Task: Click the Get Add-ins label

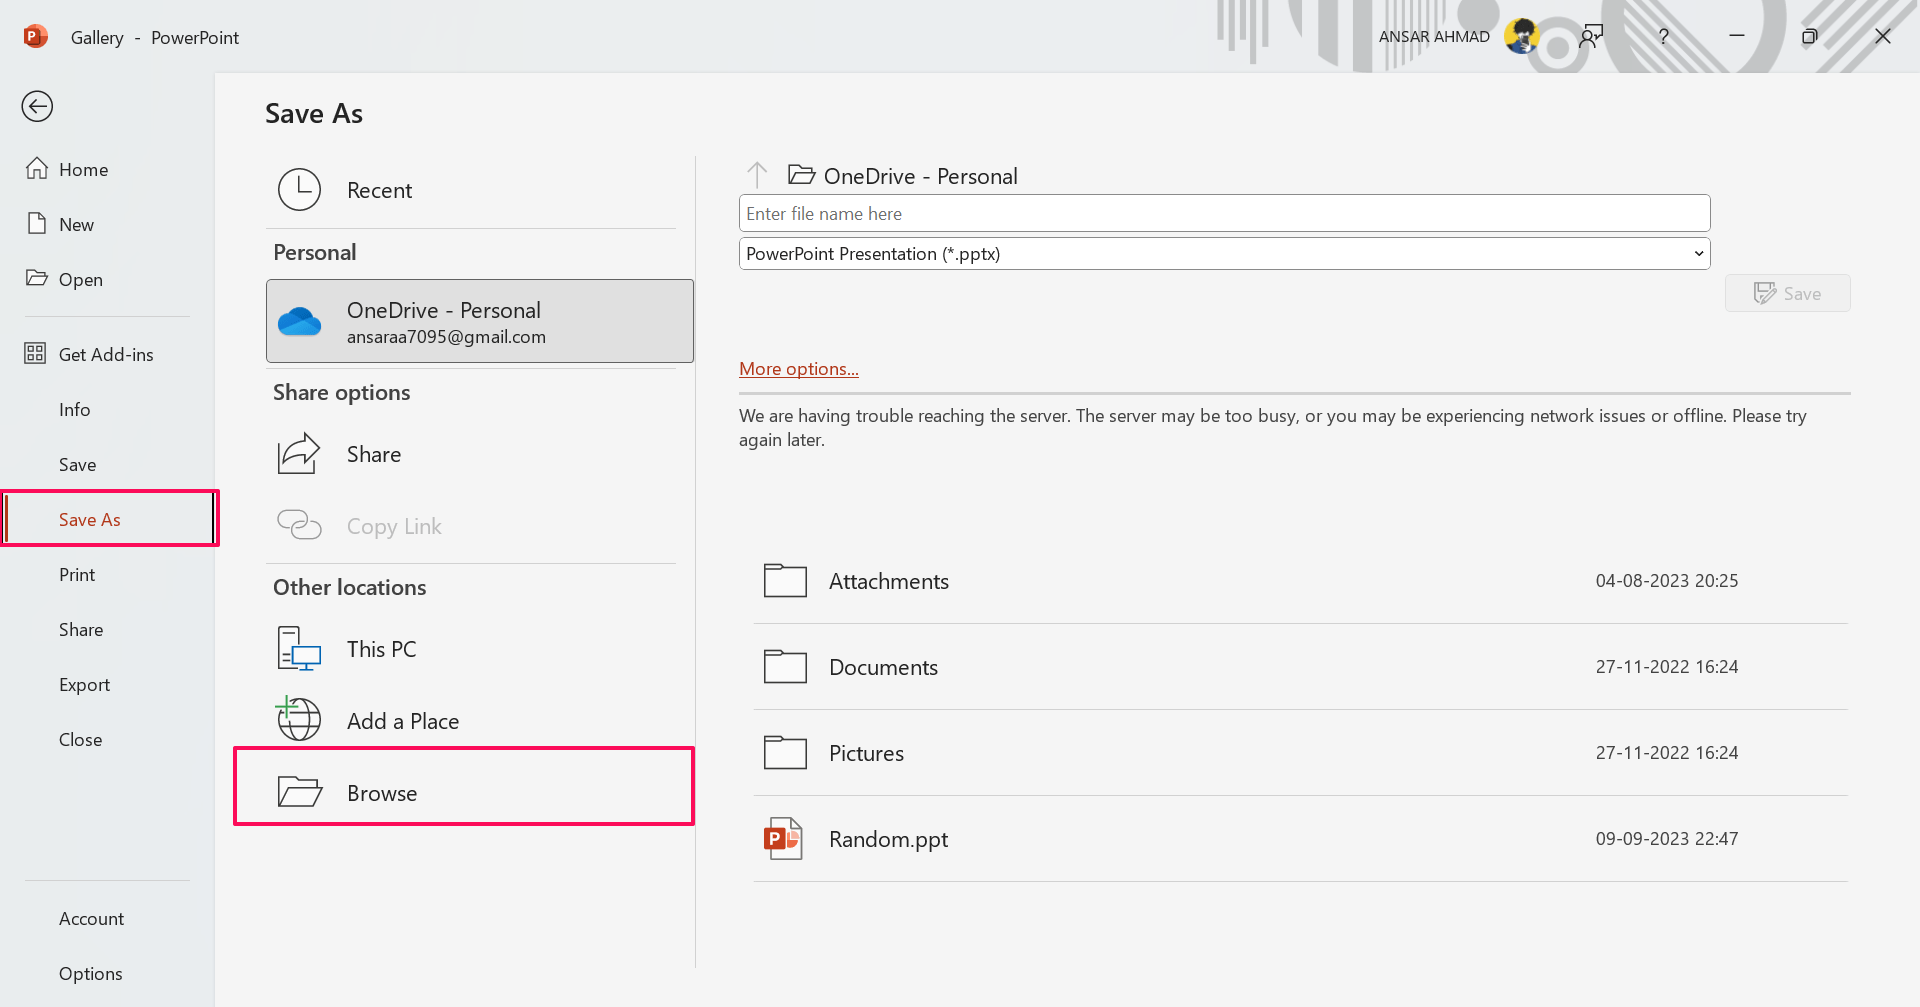Action: (106, 354)
